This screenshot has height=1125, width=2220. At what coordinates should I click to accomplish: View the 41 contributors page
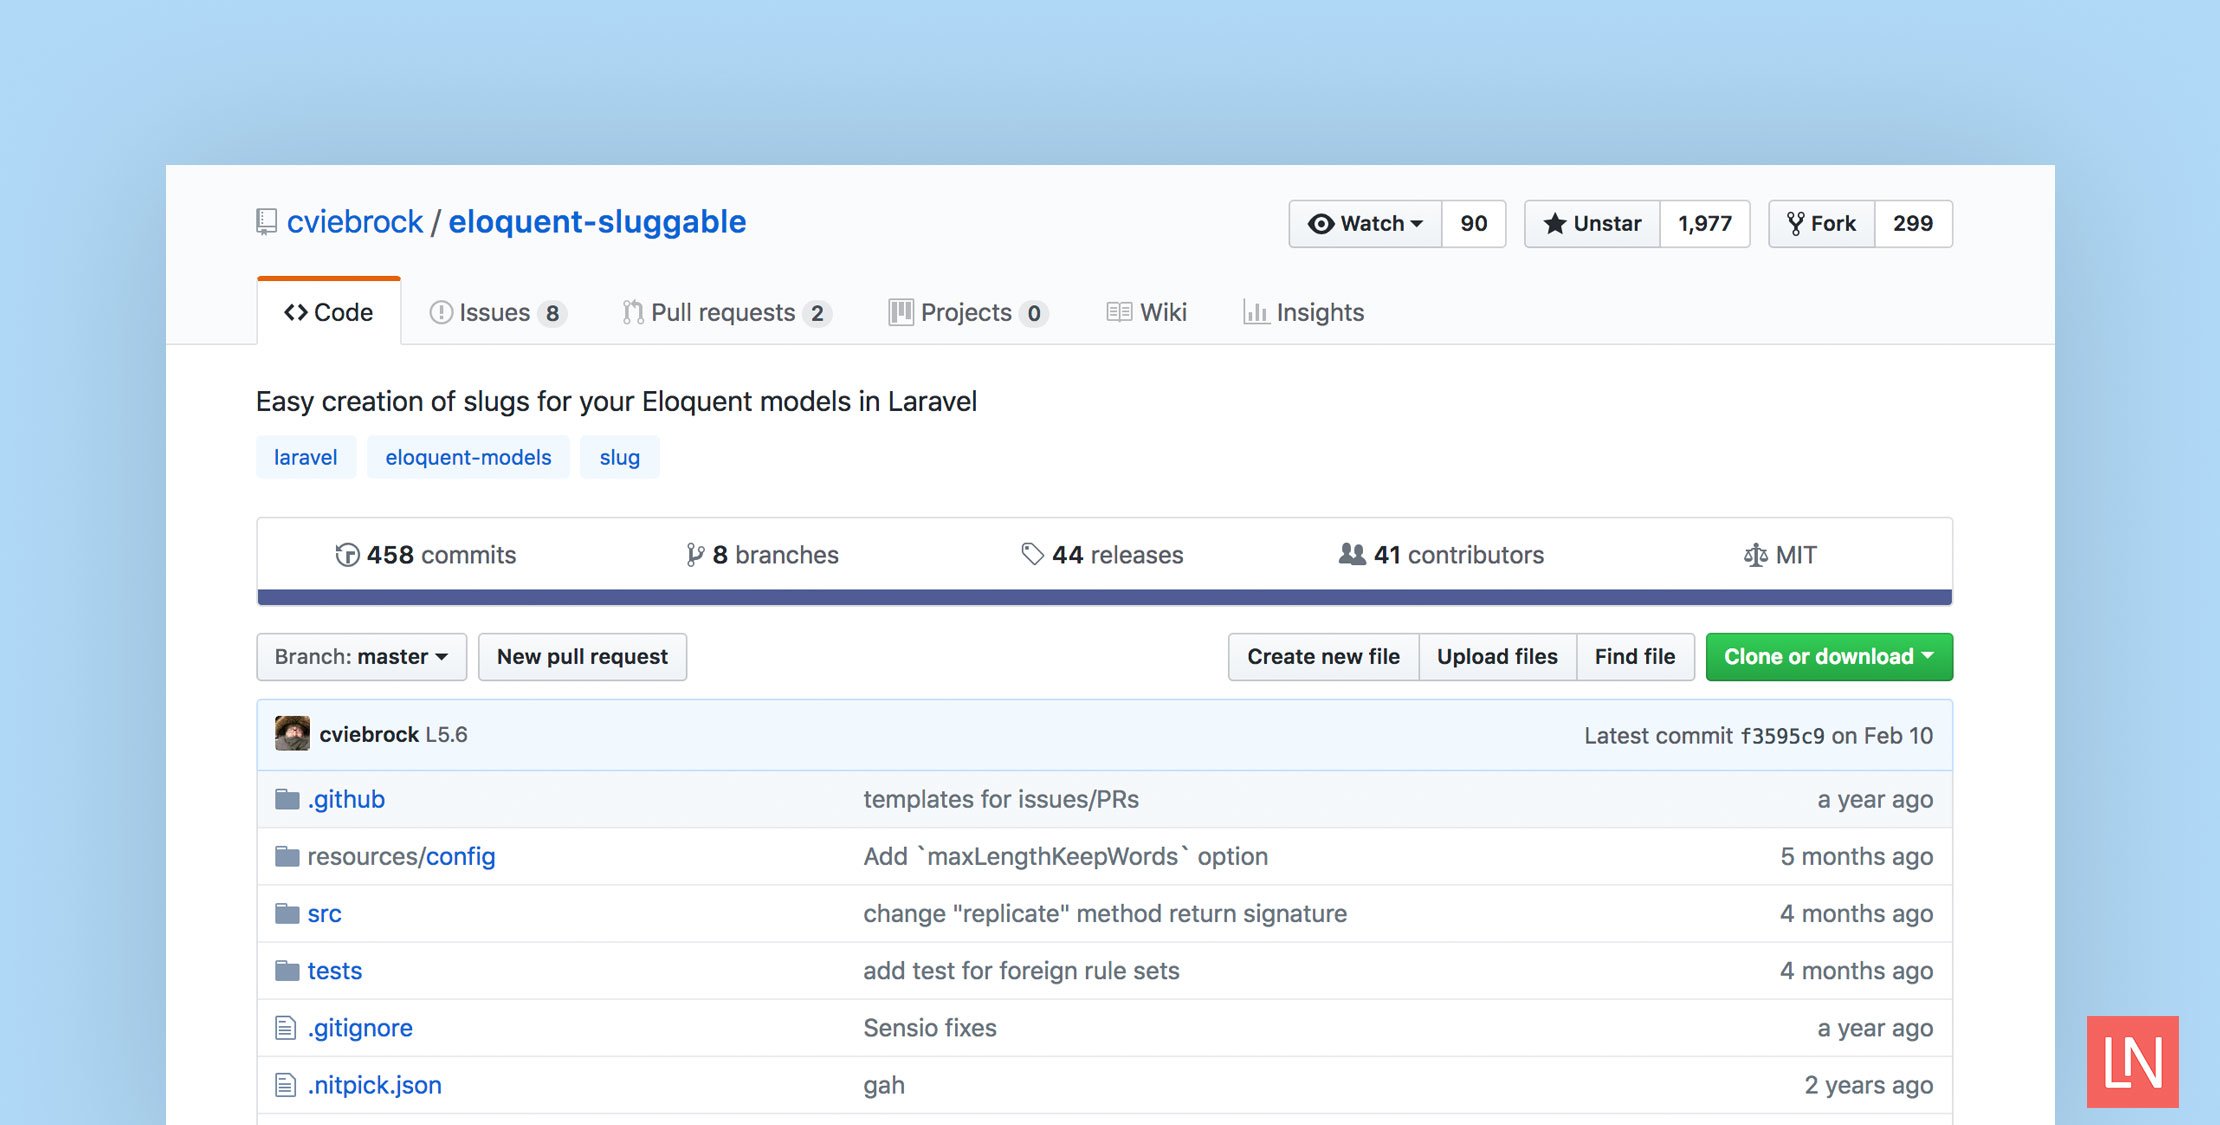[1441, 555]
